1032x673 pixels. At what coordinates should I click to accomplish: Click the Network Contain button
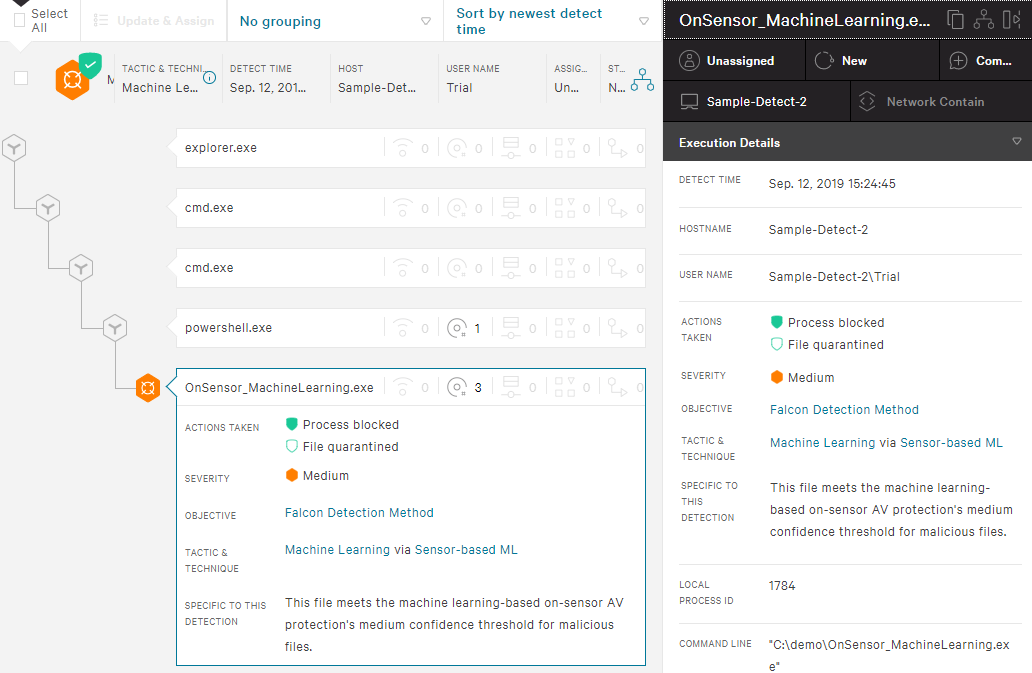(x=941, y=101)
